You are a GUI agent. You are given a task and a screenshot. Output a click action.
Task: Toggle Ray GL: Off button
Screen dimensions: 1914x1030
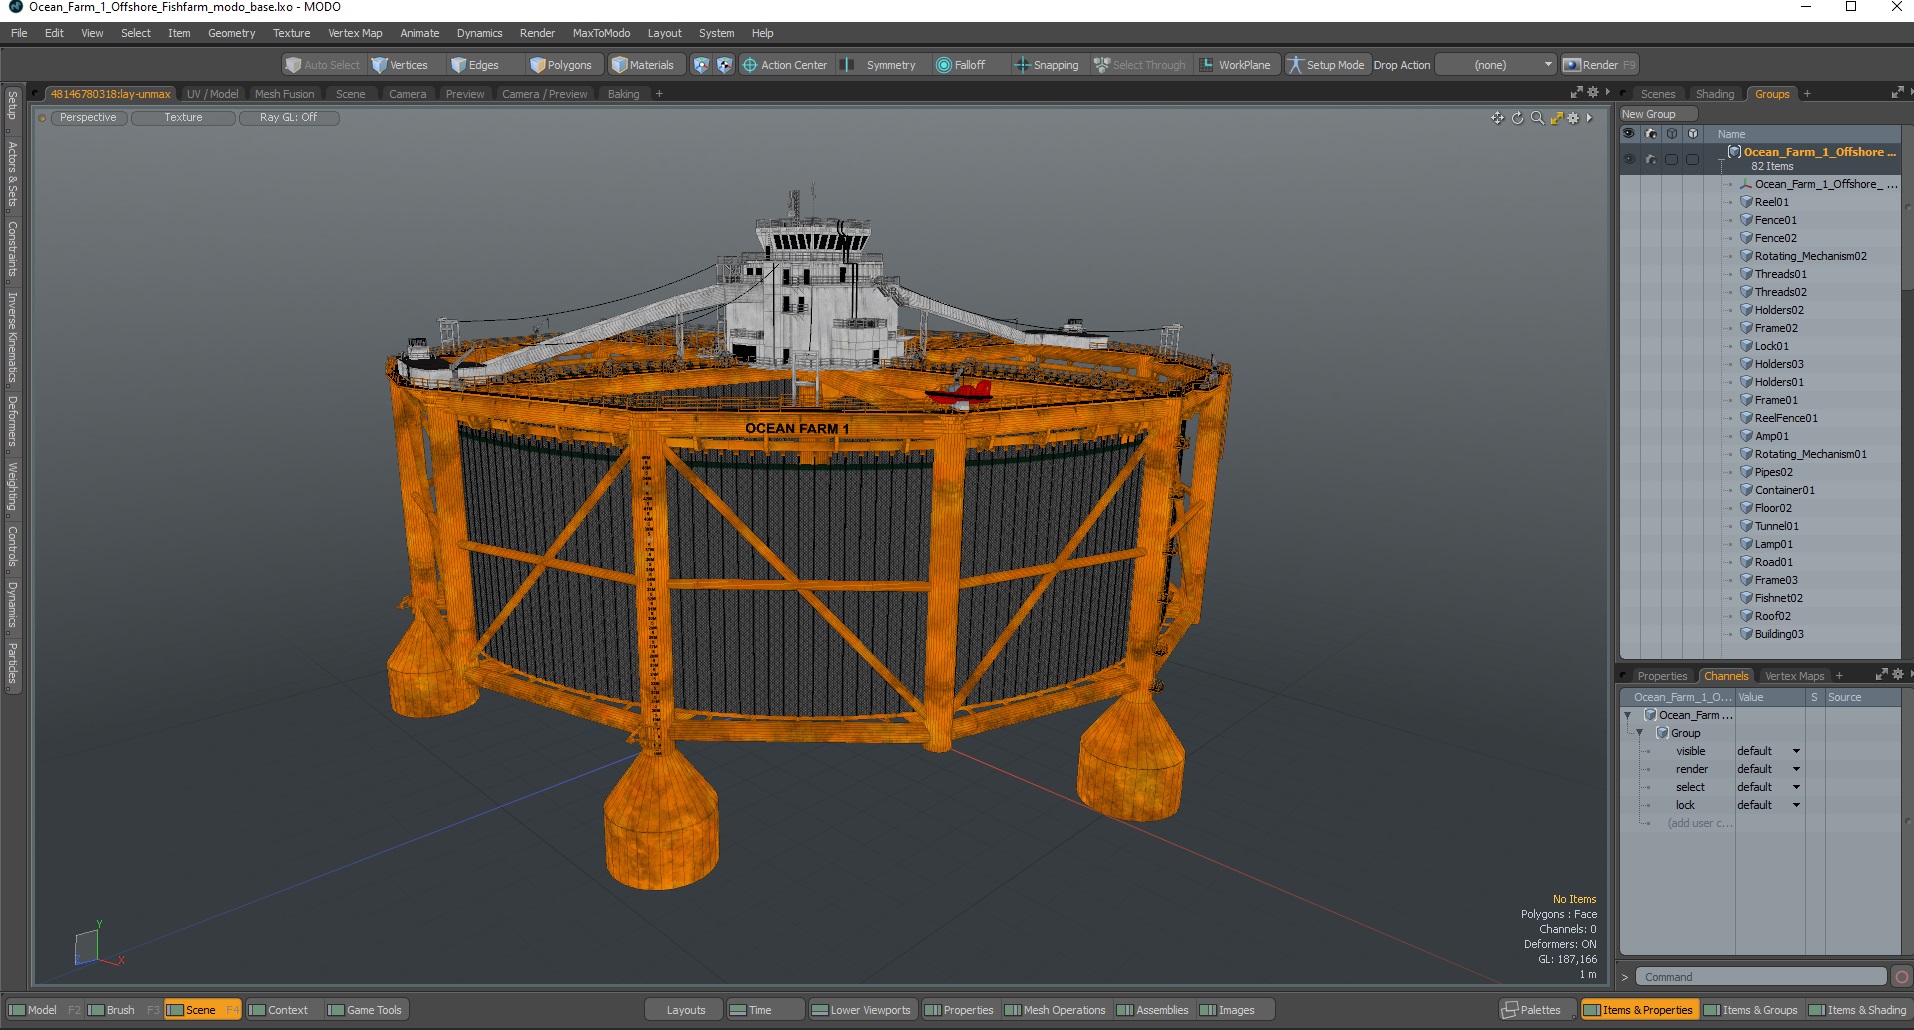coord(289,118)
